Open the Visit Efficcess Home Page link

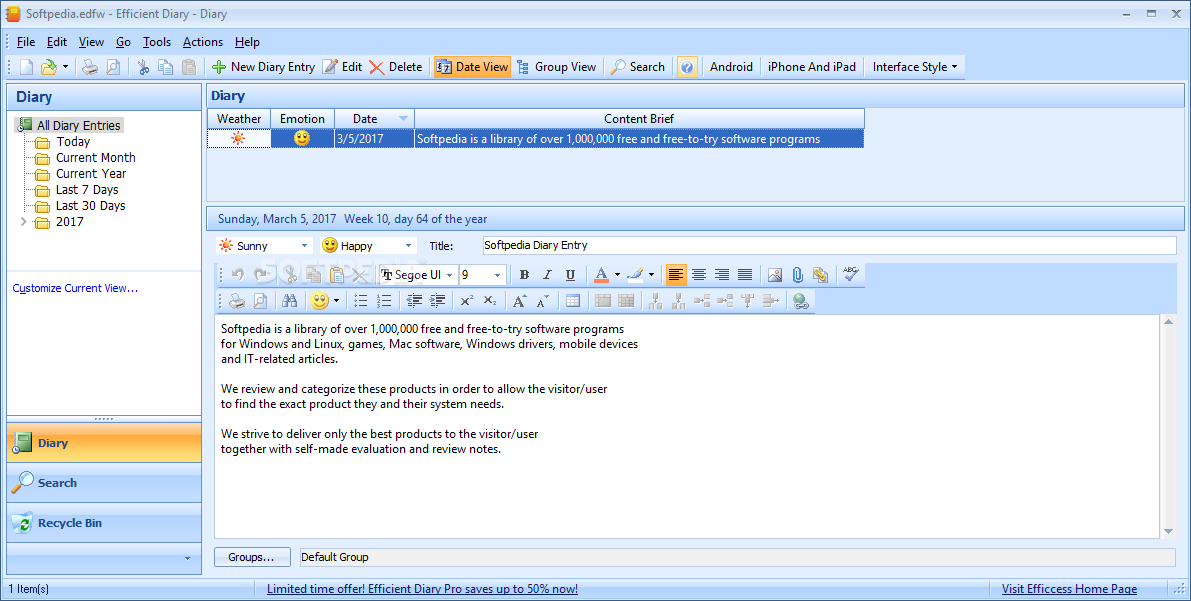(x=1069, y=589)
